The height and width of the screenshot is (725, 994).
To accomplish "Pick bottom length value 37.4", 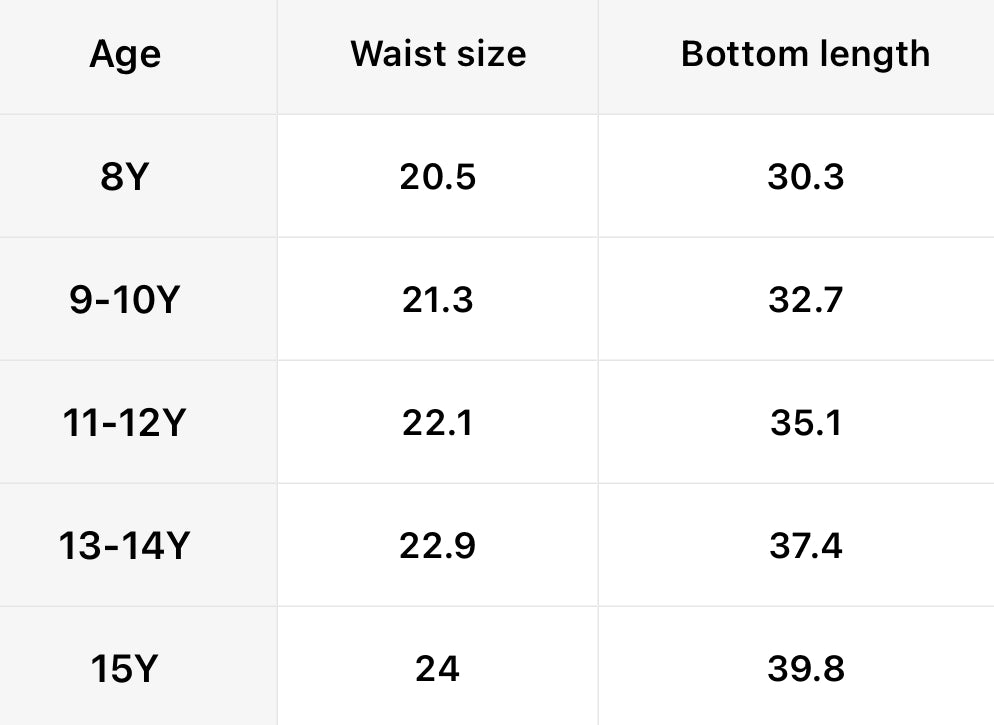I will pyautogui.click(x=805, y=546).
